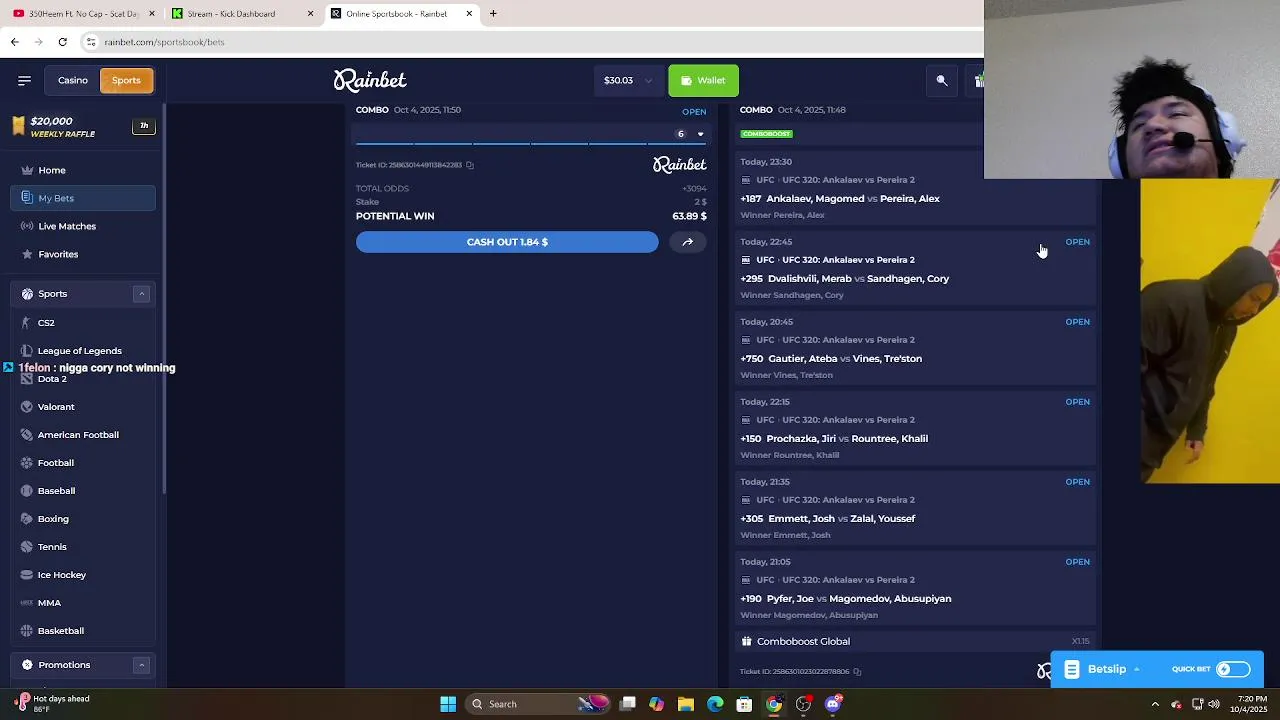
Task: Open Favorites in the sidebar
Action: 83,254
